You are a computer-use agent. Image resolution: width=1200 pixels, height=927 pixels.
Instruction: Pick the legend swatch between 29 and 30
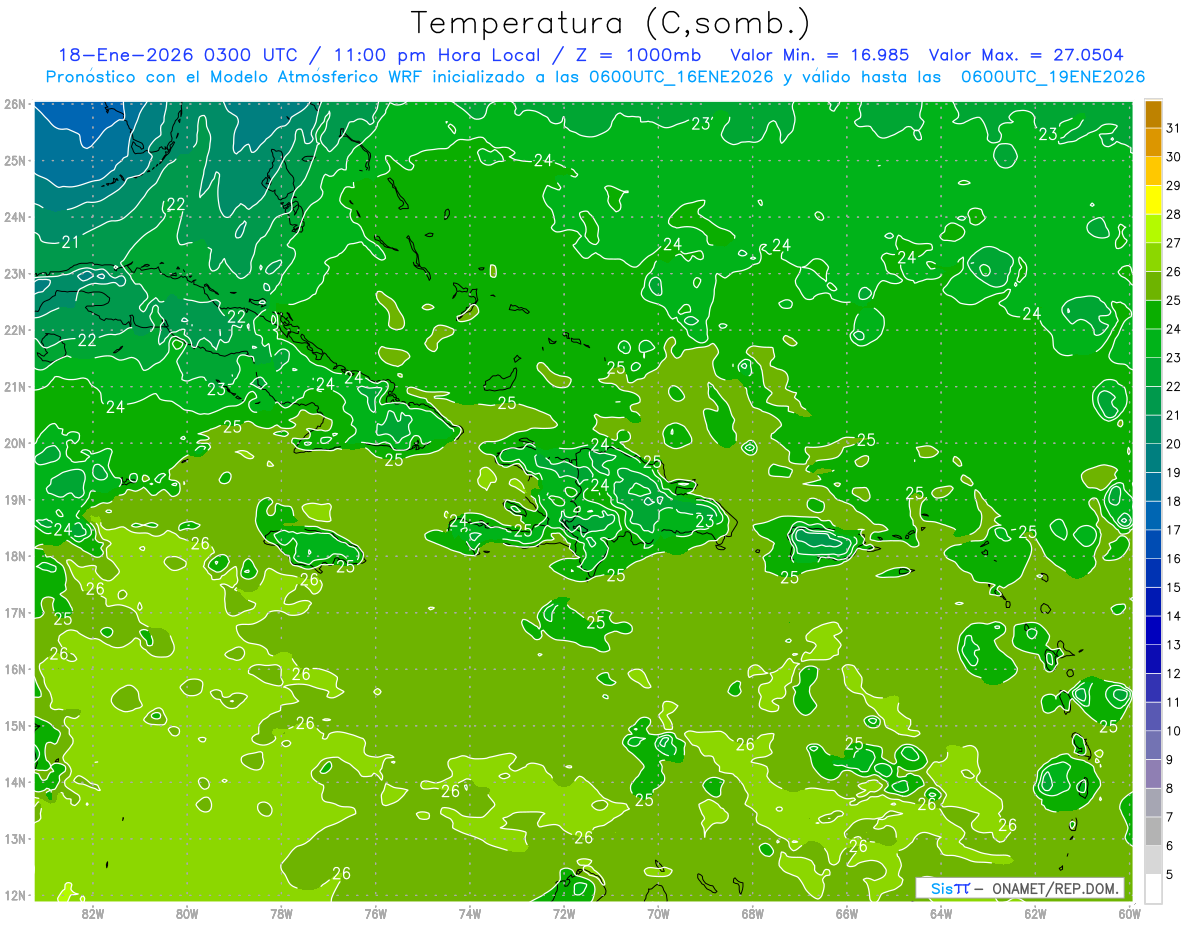pos(1153,171)
